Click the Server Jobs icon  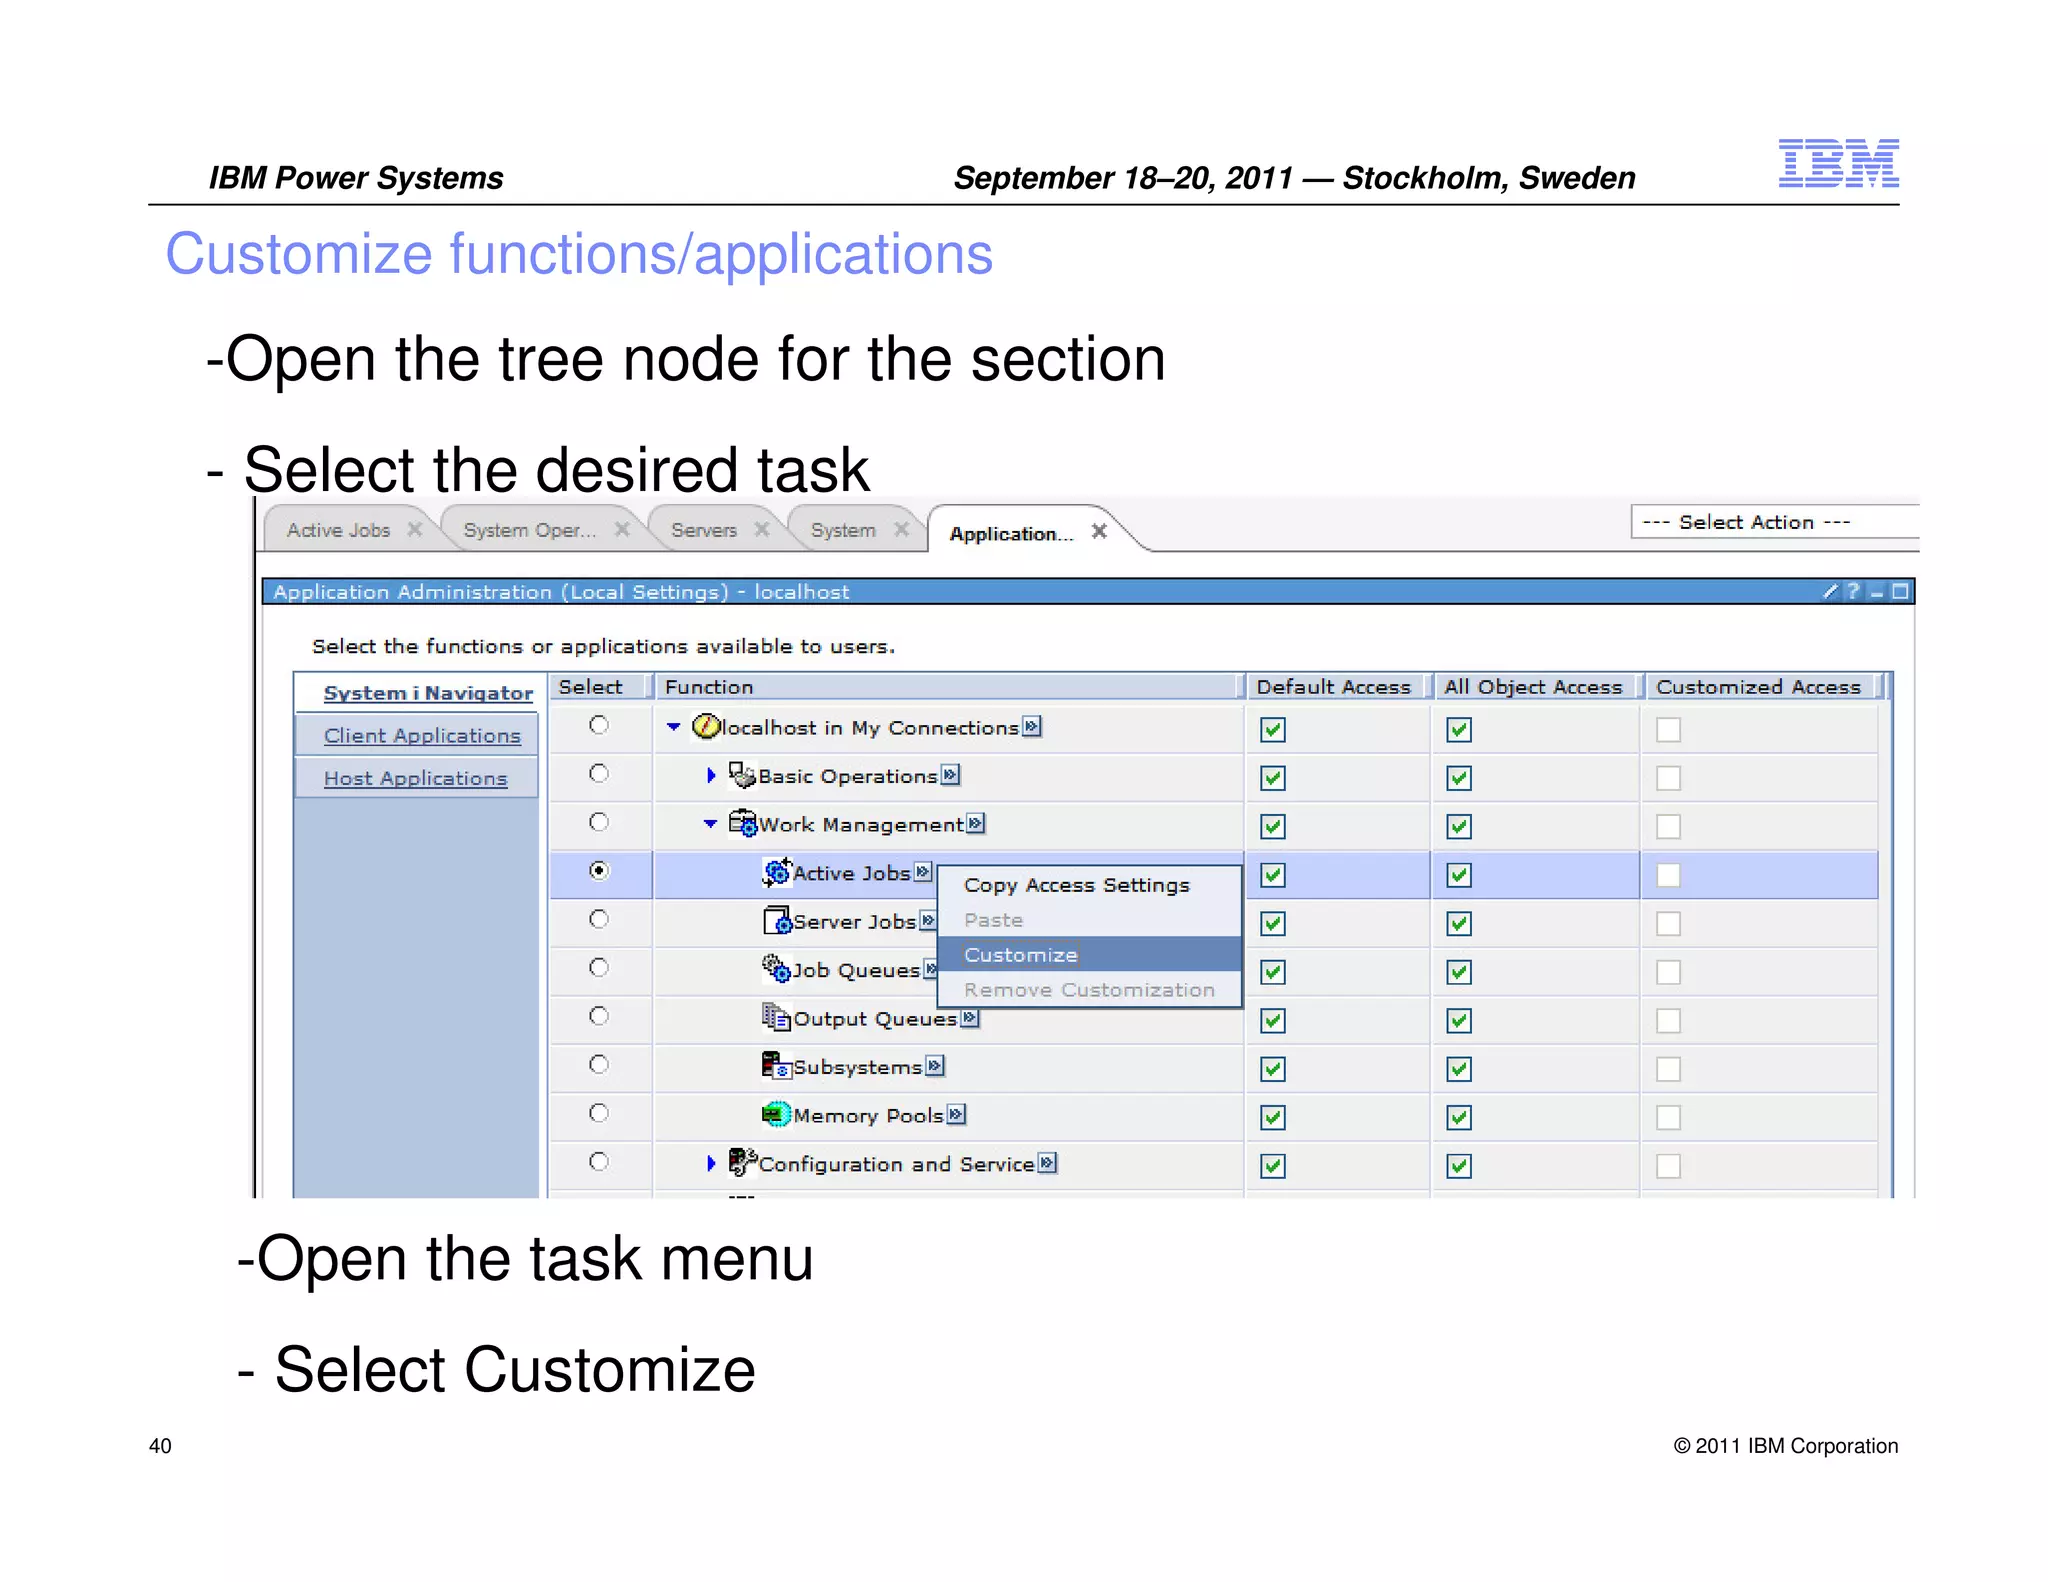pyautogui.click(x=777, y=920)
